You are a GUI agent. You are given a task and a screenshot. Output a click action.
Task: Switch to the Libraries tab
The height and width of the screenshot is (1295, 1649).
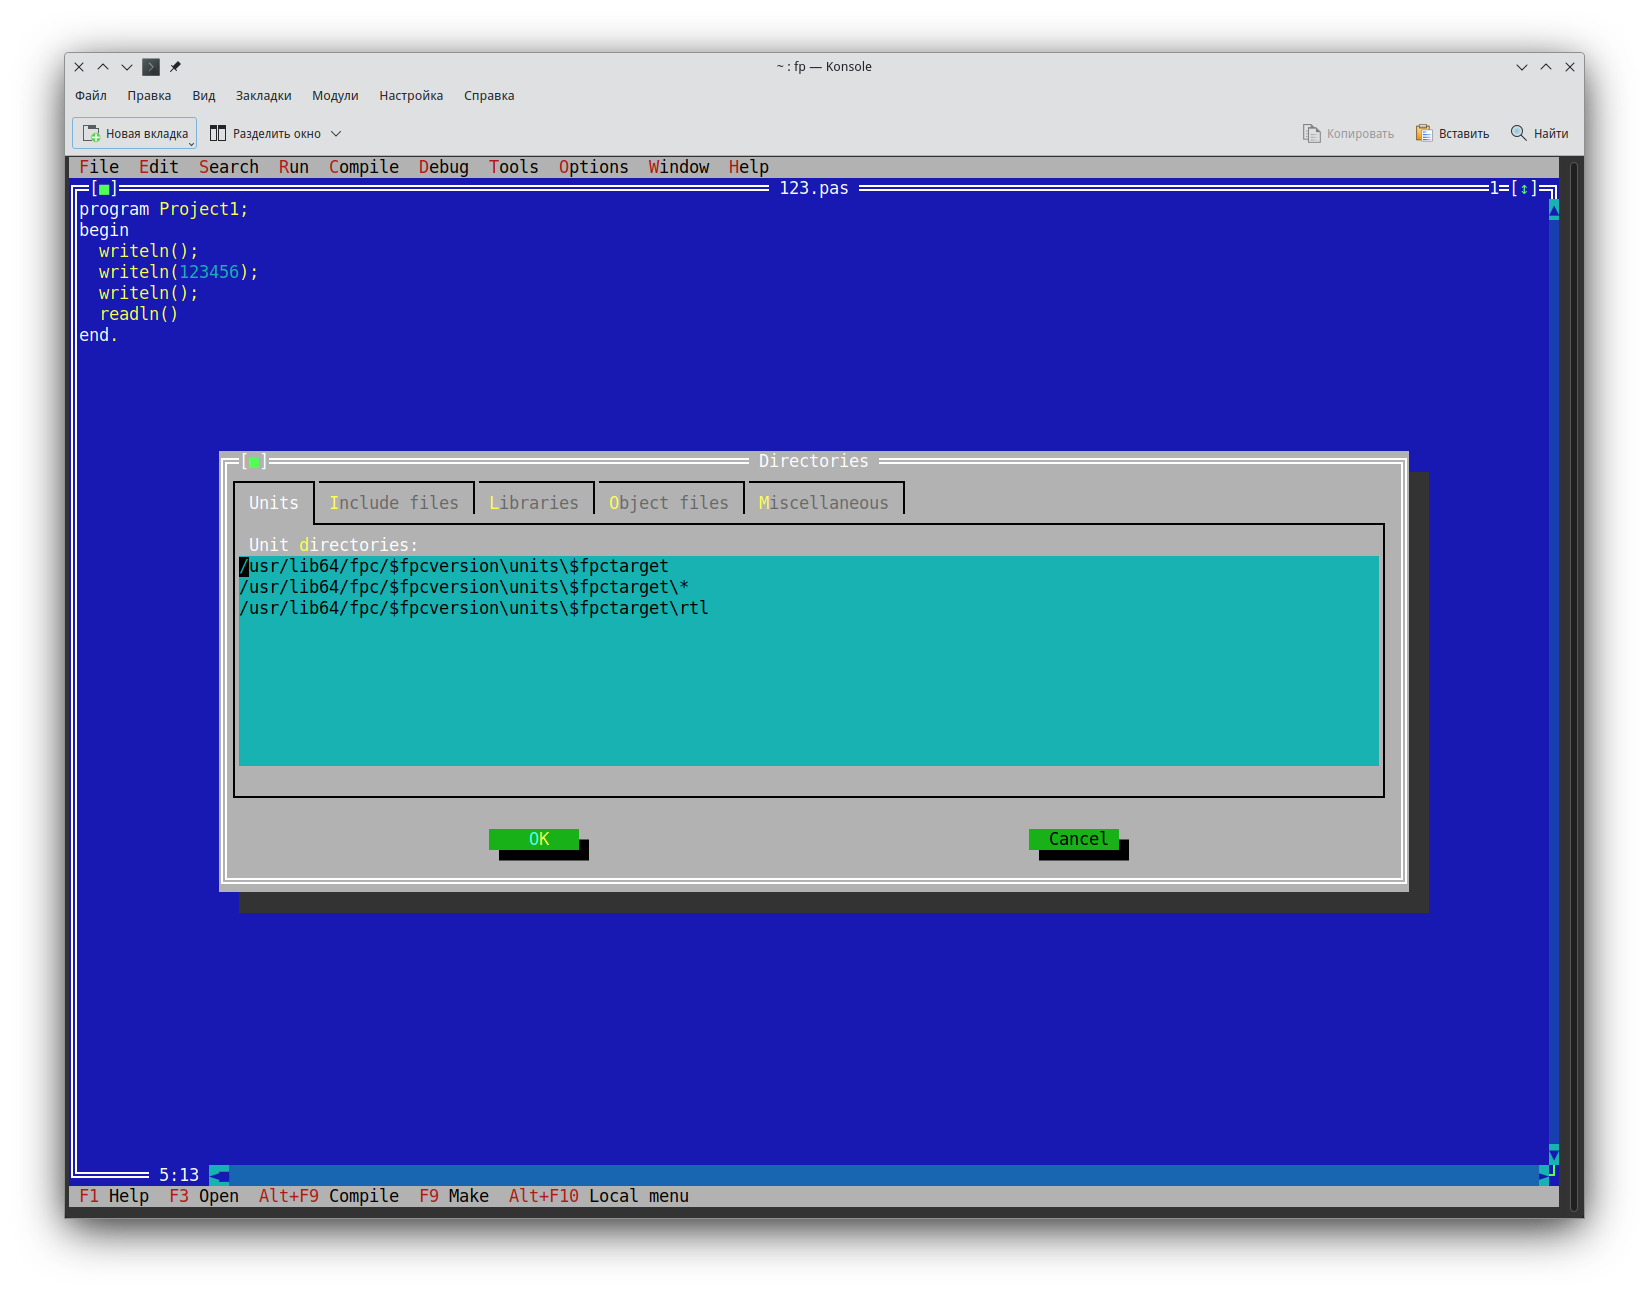(534, 503)
